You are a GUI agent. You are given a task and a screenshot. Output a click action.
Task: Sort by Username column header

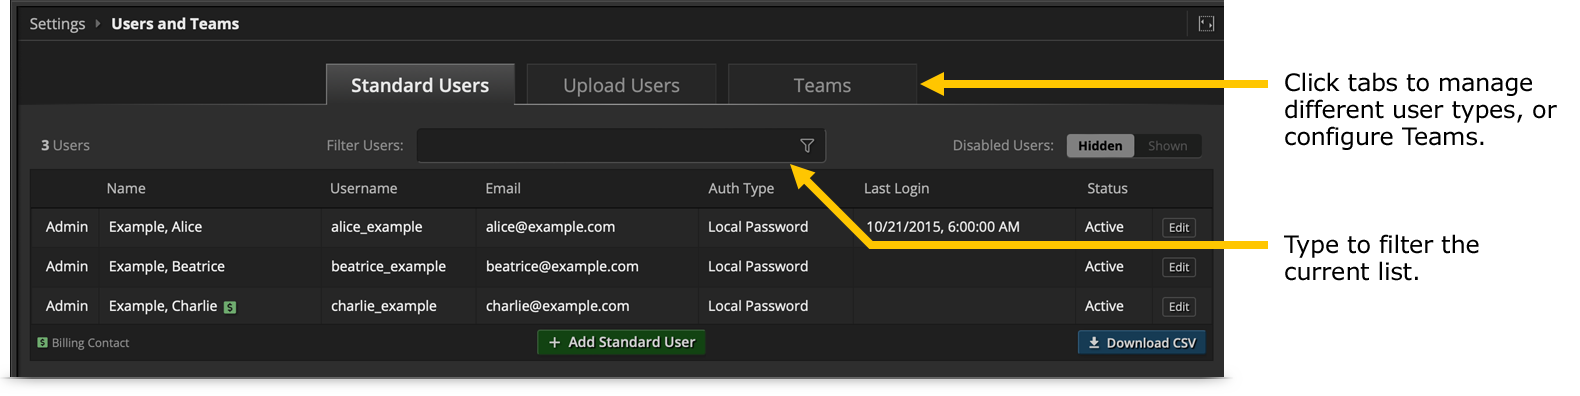click(x=364, y=188)
